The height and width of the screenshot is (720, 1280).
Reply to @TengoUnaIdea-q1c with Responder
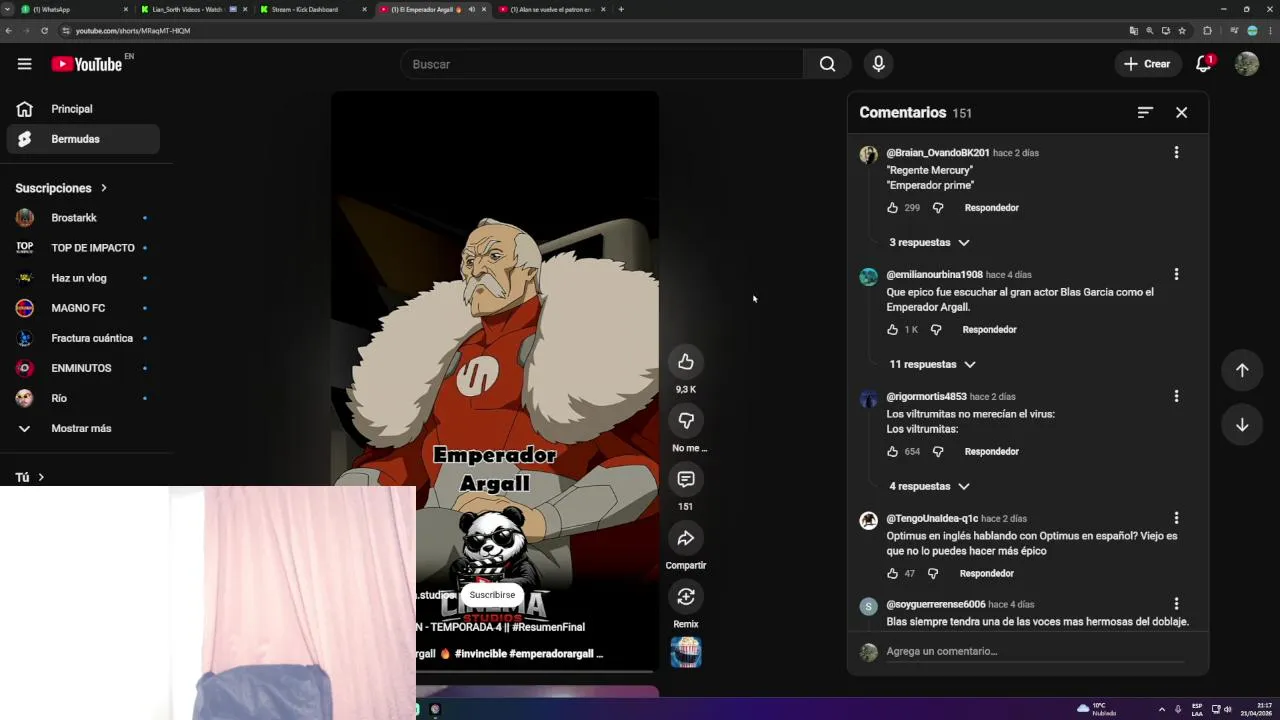pyautogui.click(x=986, y=574)
